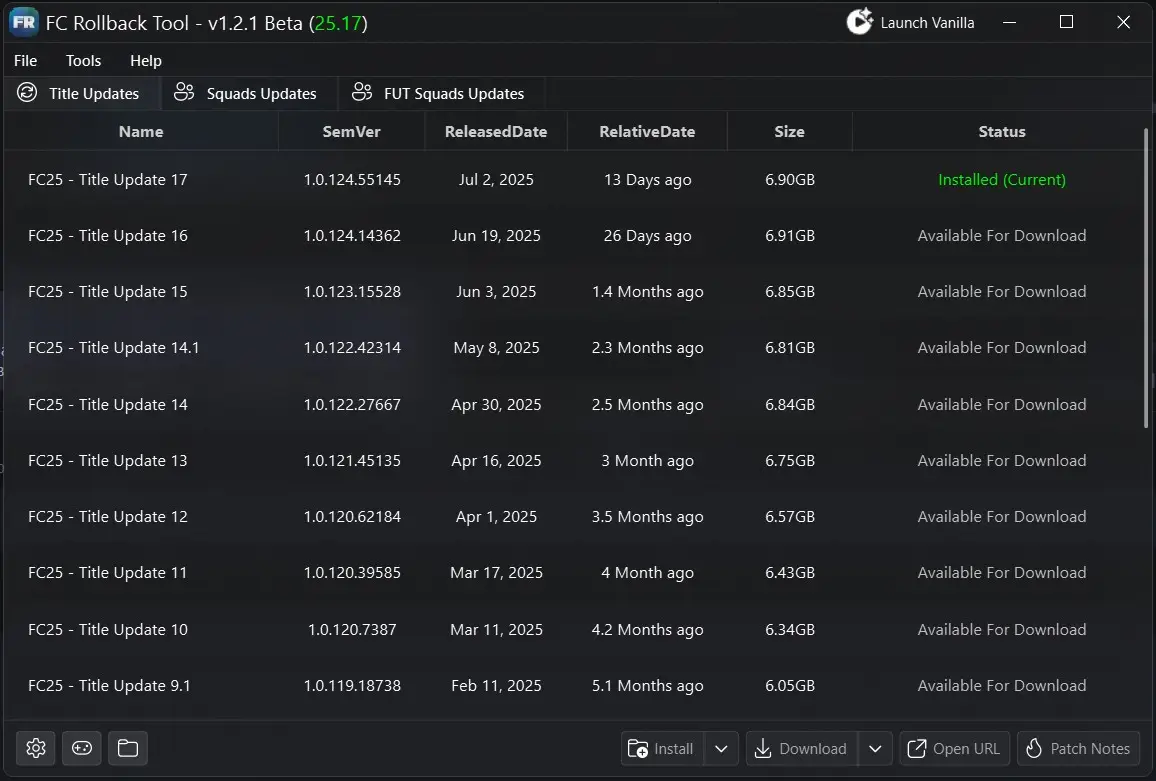Select FC25 - Title Update 15 row
1156x781 pixels.
(573, 291)
